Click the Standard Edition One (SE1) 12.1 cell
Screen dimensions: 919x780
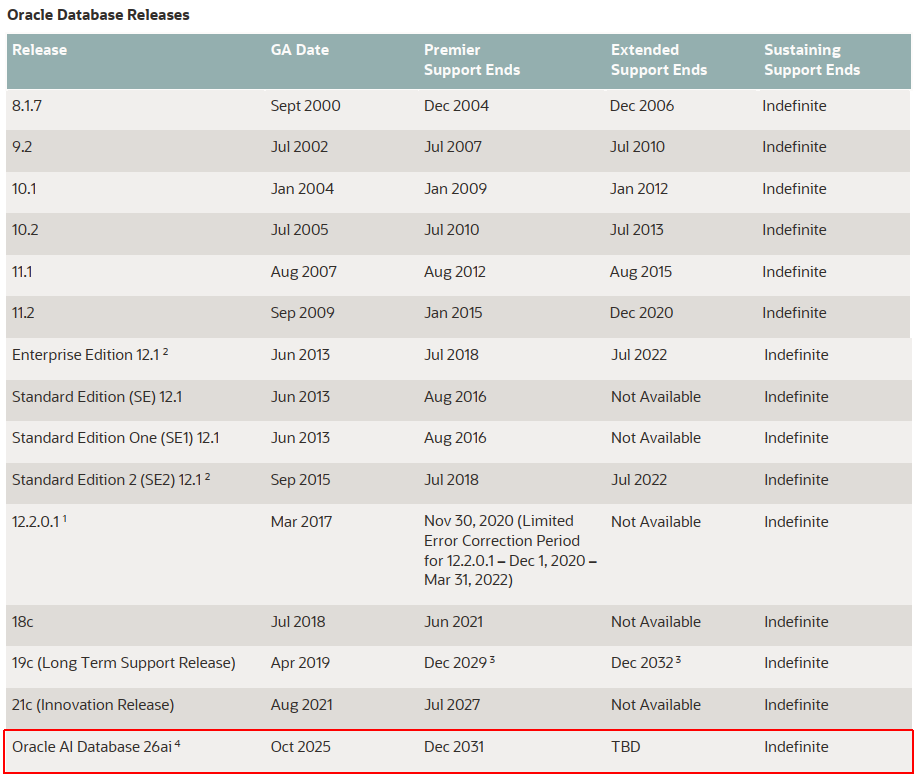[115, 438]
